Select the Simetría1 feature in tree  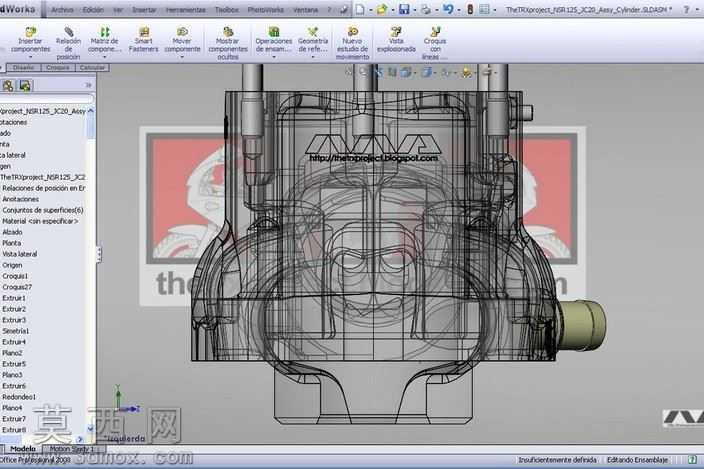click(16, 331)
